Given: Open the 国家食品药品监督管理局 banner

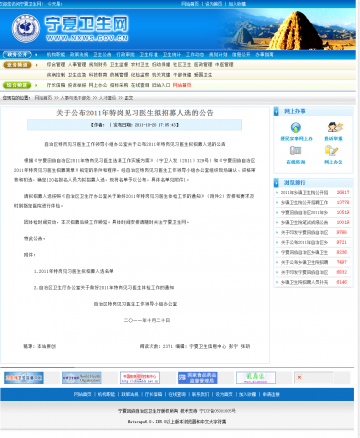Looking at the screenshot, I should pos(198,378).
